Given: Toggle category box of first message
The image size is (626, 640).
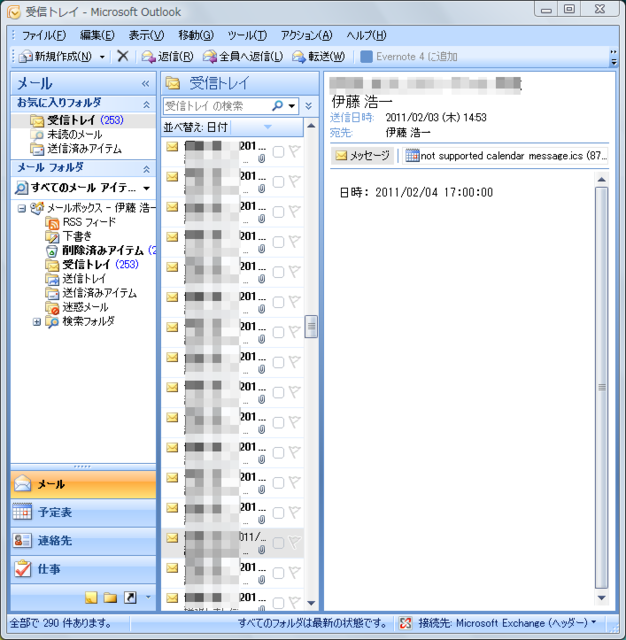Looking at the screenshot, I should click(x=278, y=152).
